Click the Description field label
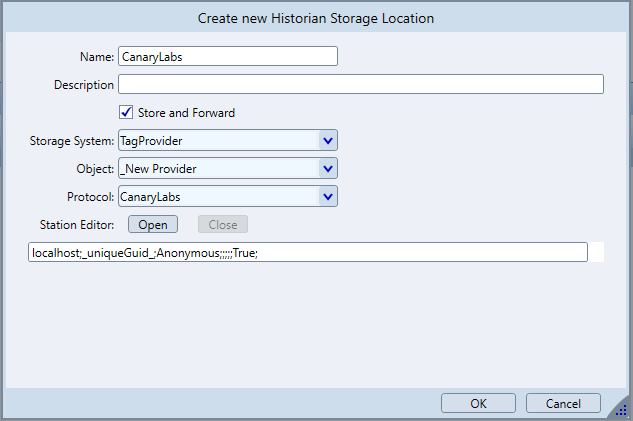 83,85
